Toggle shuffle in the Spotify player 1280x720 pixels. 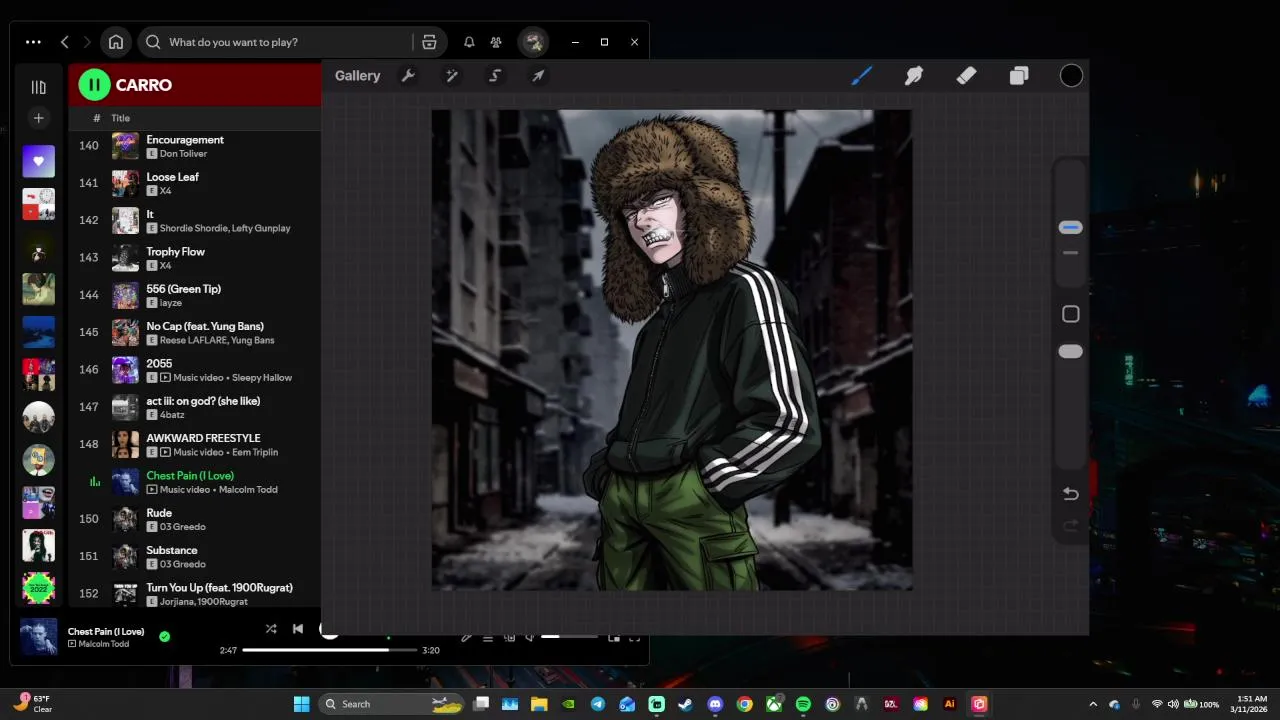point(271,629)
